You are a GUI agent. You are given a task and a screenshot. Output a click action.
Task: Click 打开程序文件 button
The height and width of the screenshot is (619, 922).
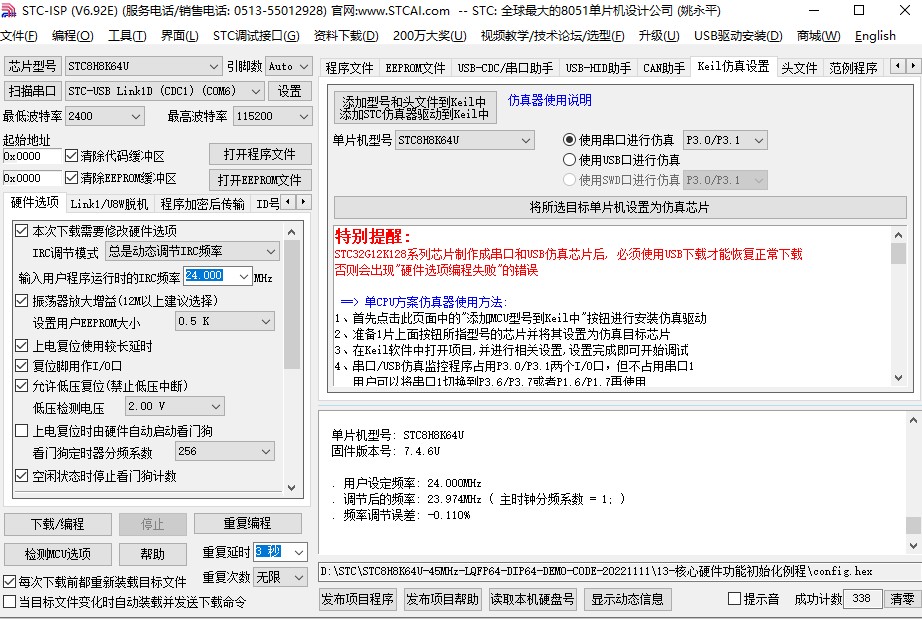click(x=260, y=154)
